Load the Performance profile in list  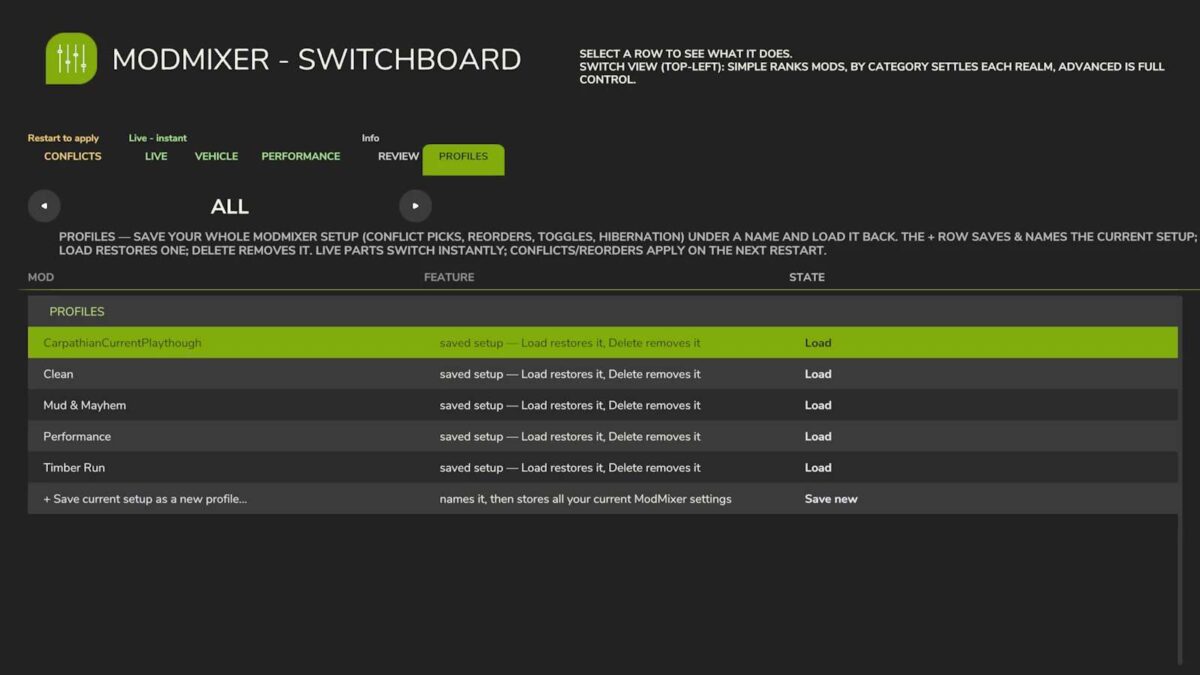coord(818,436)
